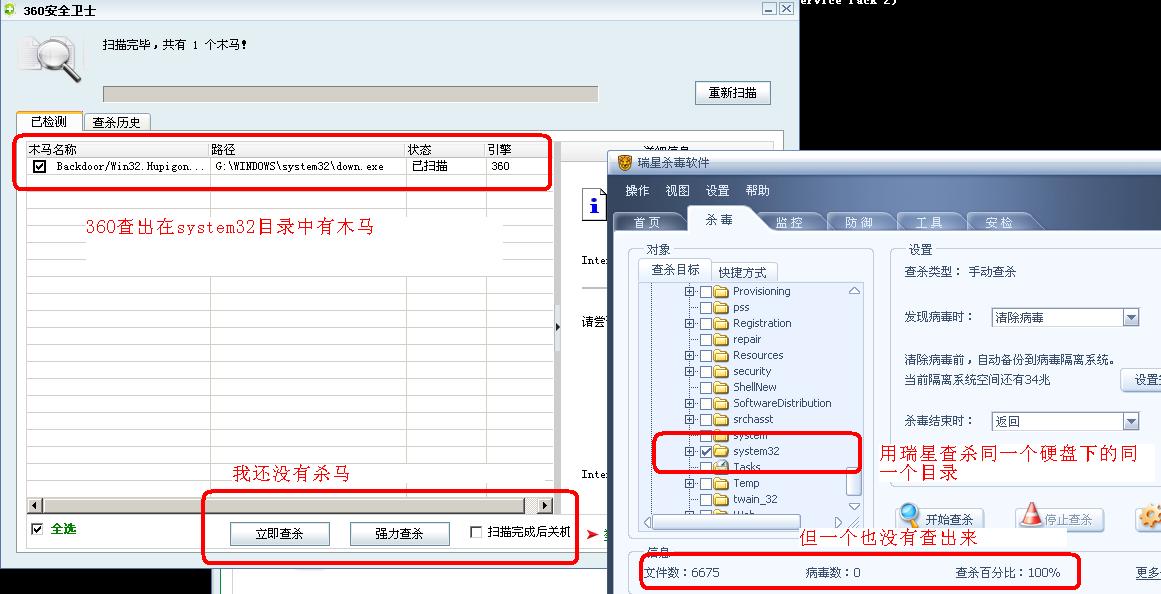The height and width of the screenshot is (594, 1161).
Task: Click the pss folder icon in Rising tree
Action: click(x=721, y=307)
